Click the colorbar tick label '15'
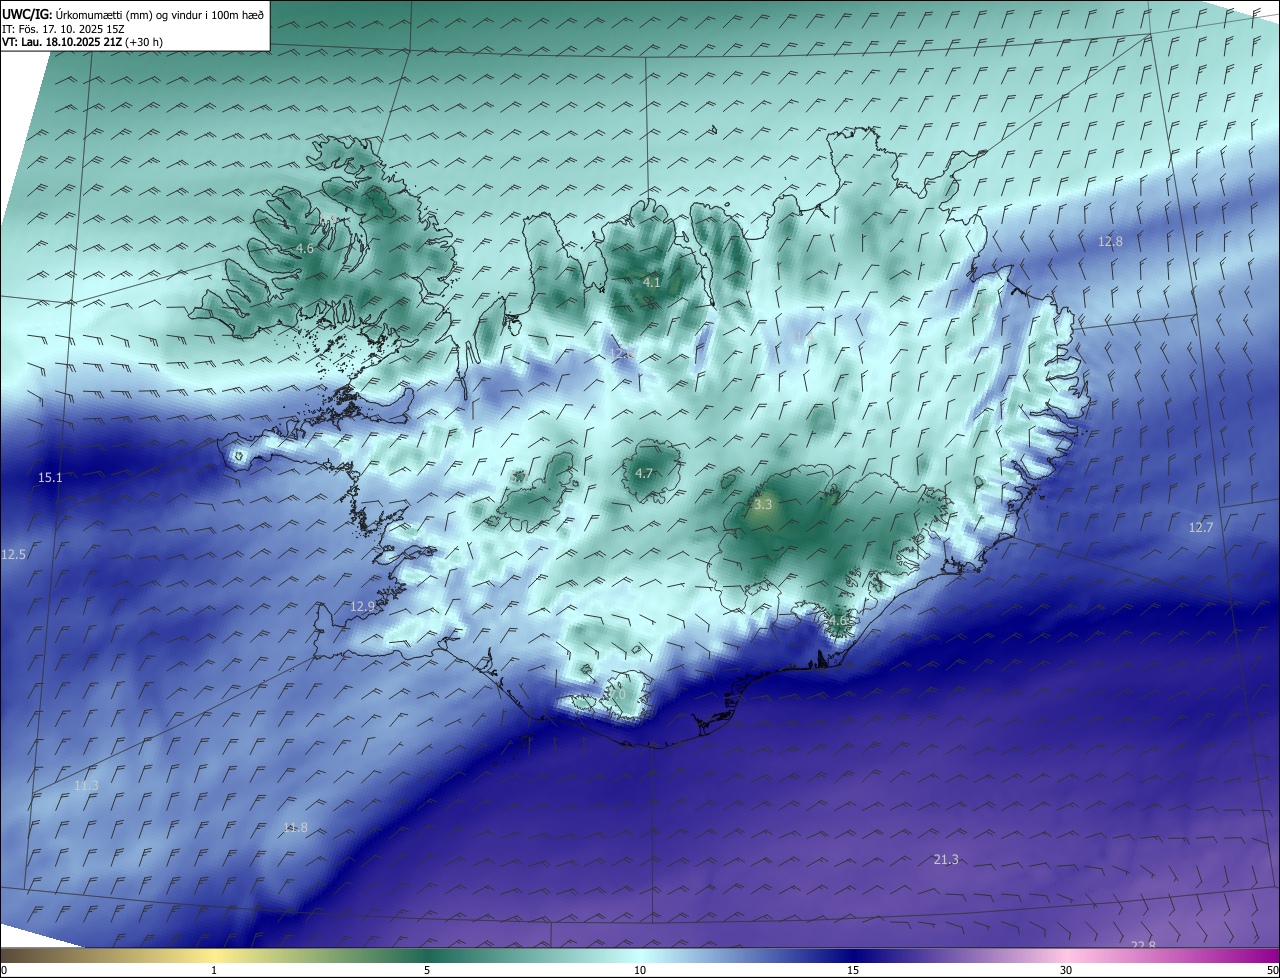This screenshot has width=1280, height=978. click(x=853, y=970)
